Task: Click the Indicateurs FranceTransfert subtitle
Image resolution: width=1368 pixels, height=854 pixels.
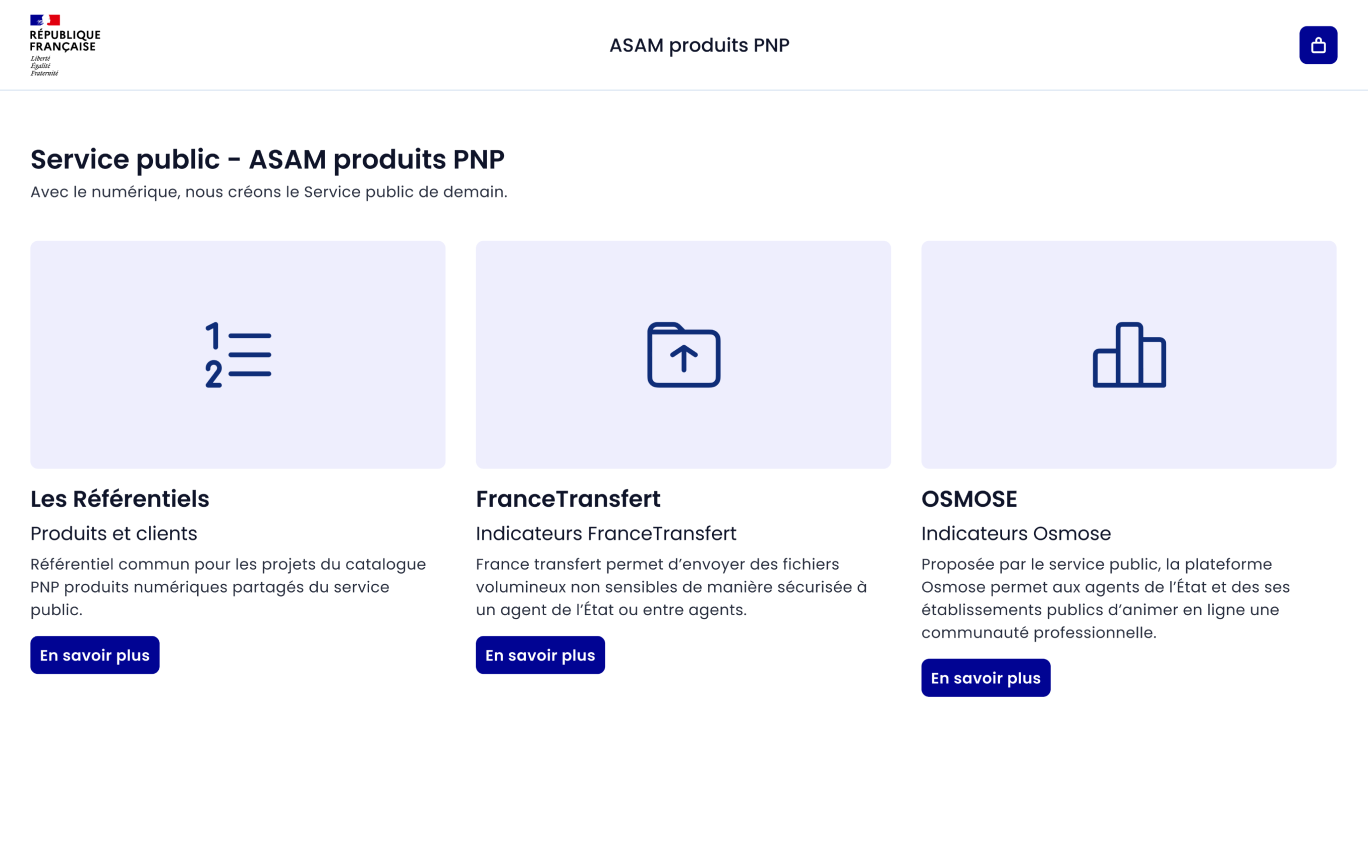Action: click(x=606, y=533)
